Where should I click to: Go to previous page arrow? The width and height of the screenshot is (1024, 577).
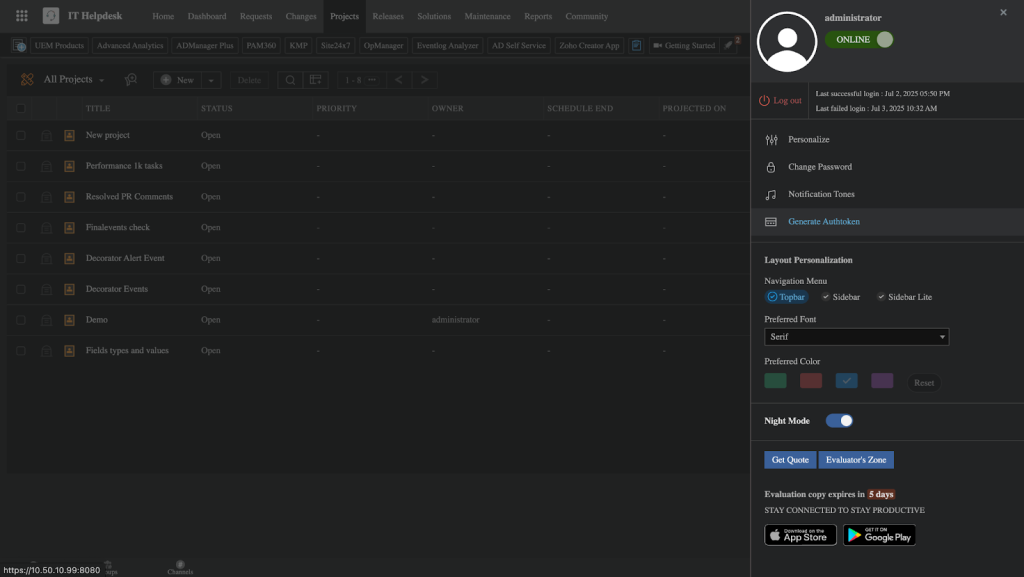(x=399, y=80)
